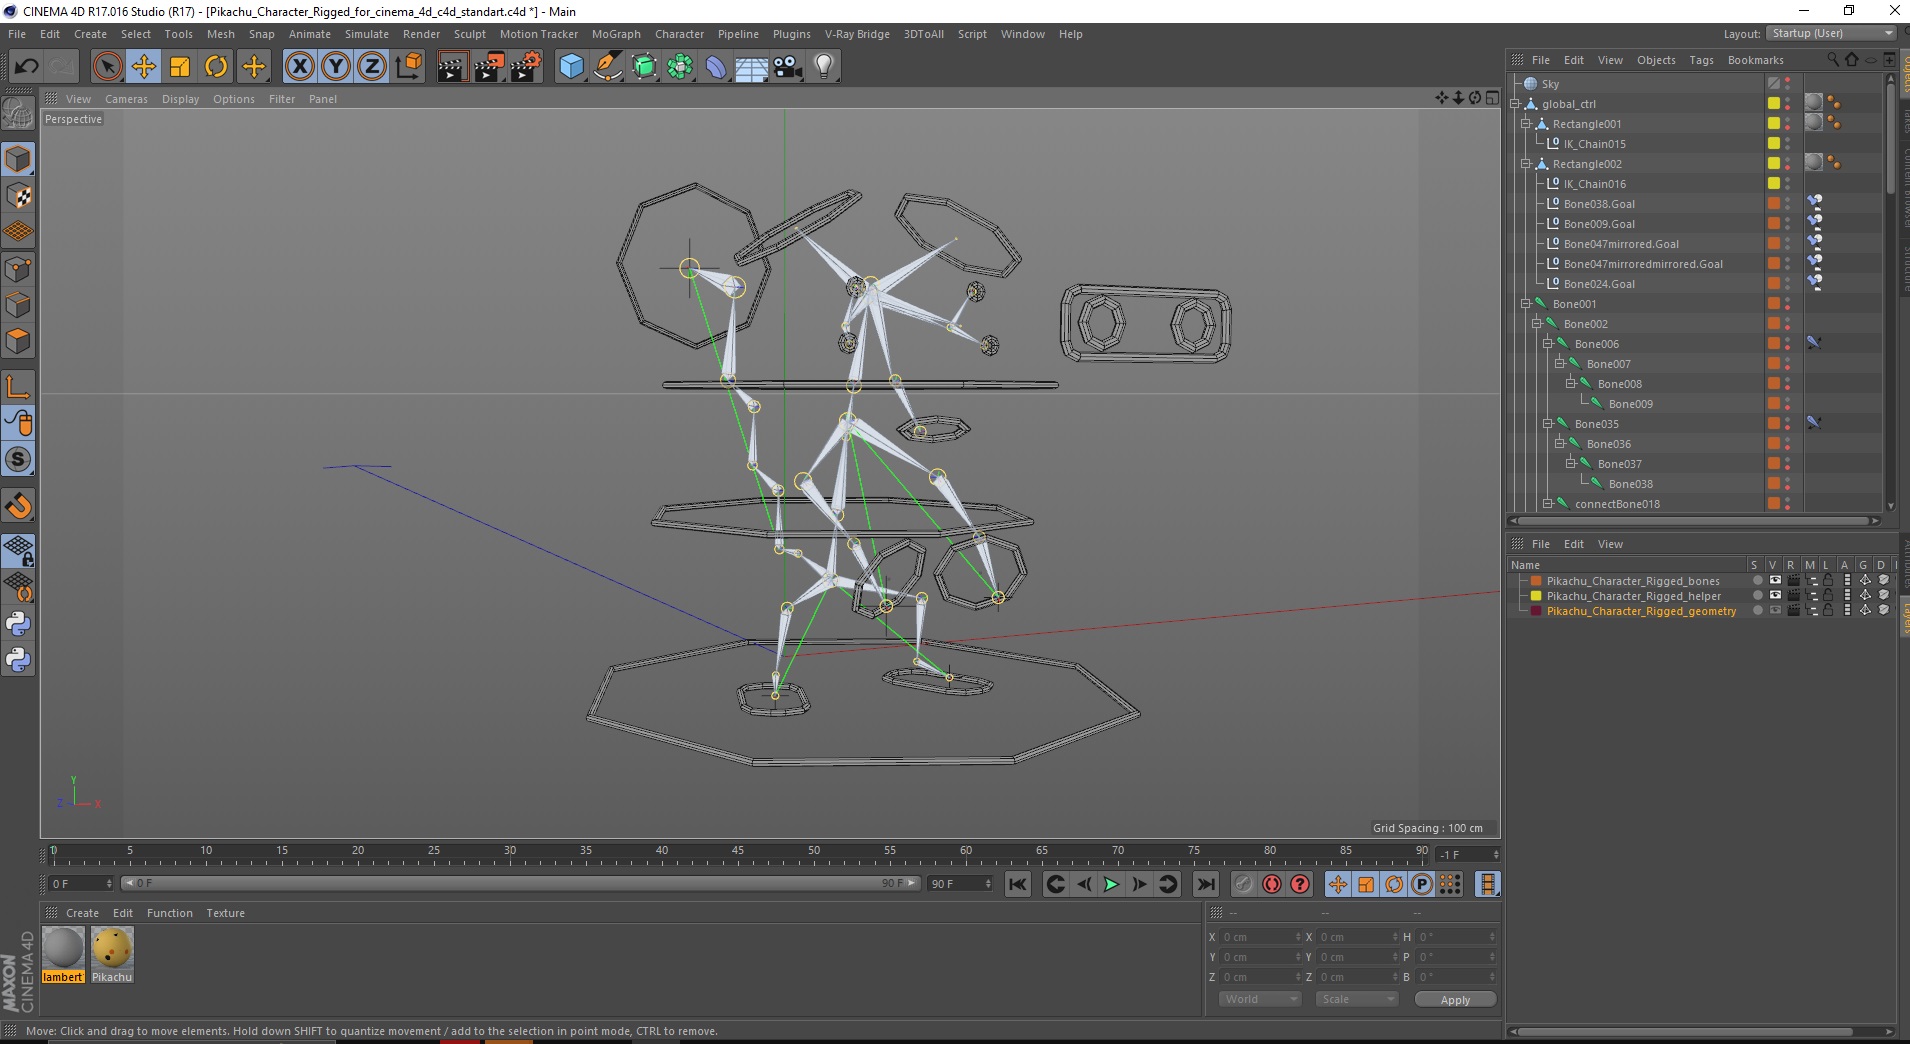Viewport: 1910px width, 1044px height.
Task: Enable Axis mode tool
Action: click(x=18, y=387)
